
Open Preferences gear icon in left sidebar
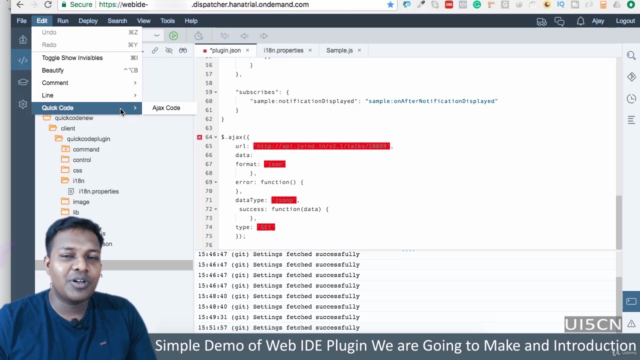coord(23,104)
